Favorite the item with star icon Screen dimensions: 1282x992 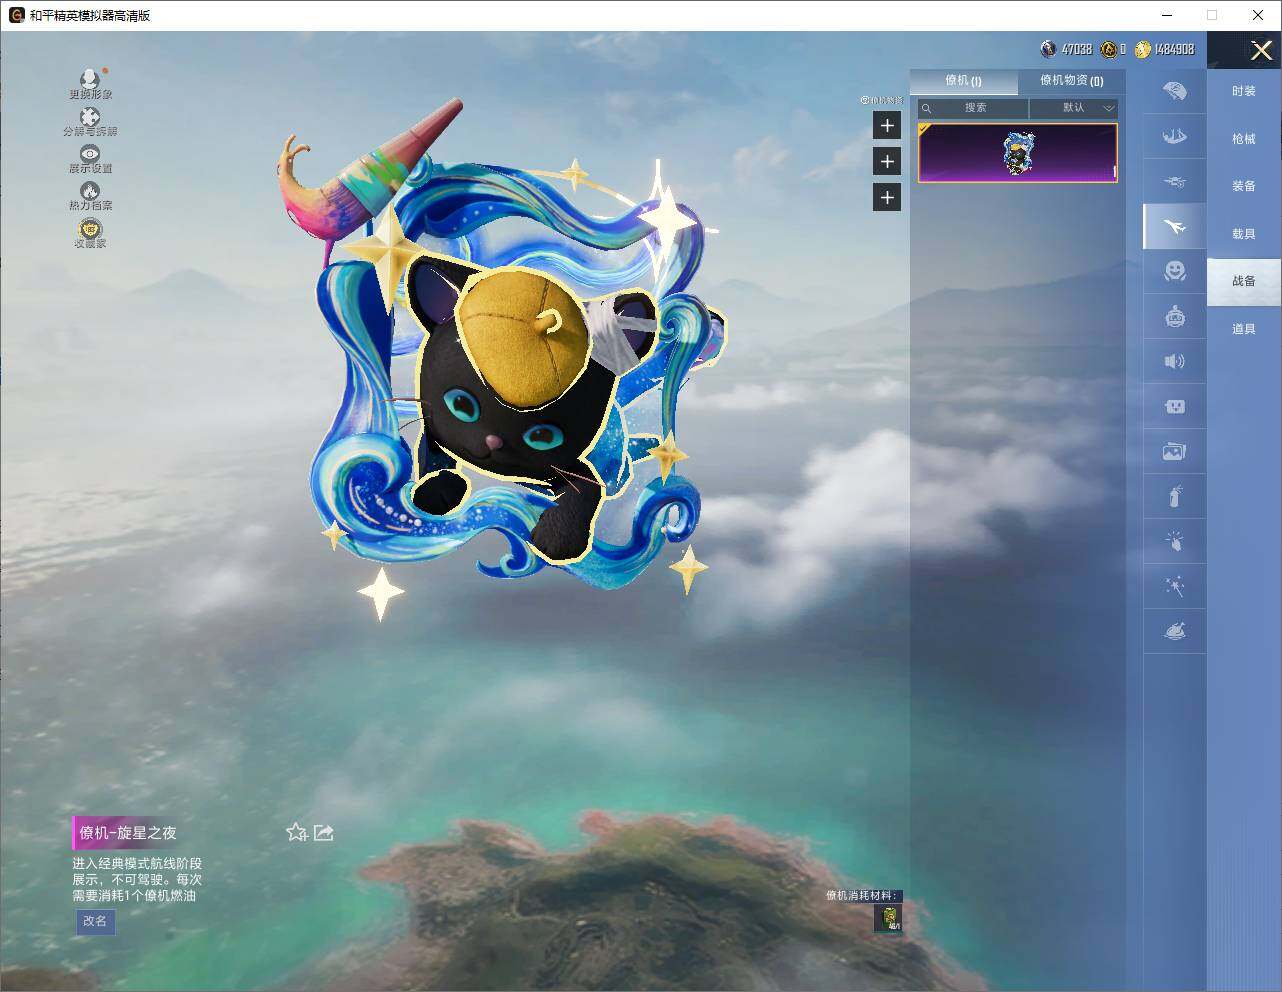[x=296, y=832]
